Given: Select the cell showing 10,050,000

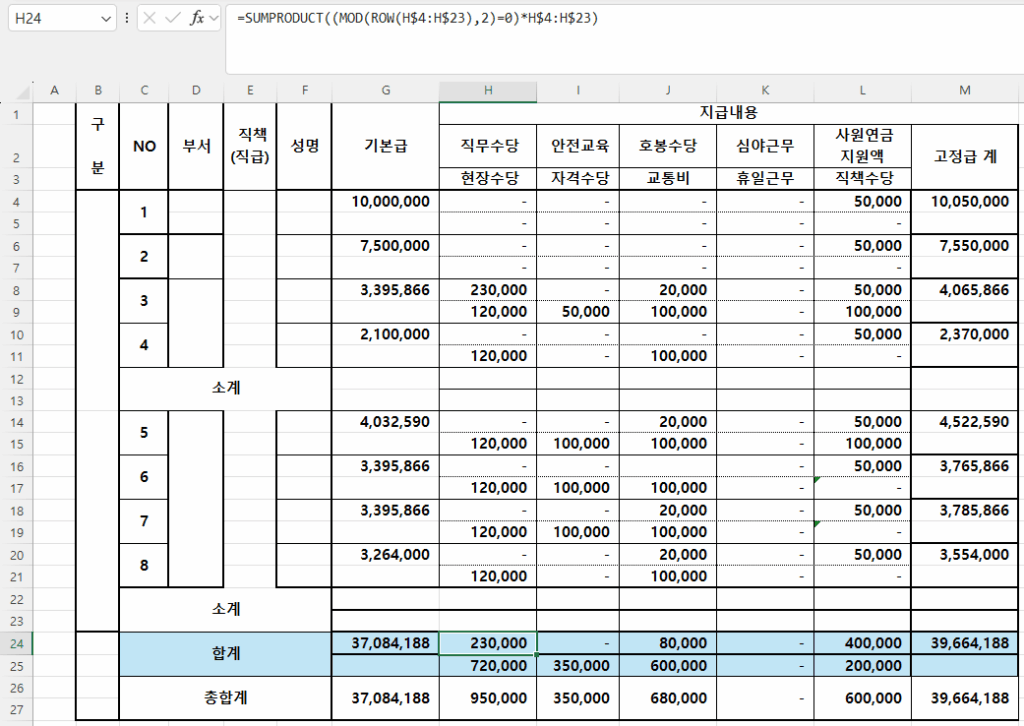Looking at the screenshot, I should 965,202.
